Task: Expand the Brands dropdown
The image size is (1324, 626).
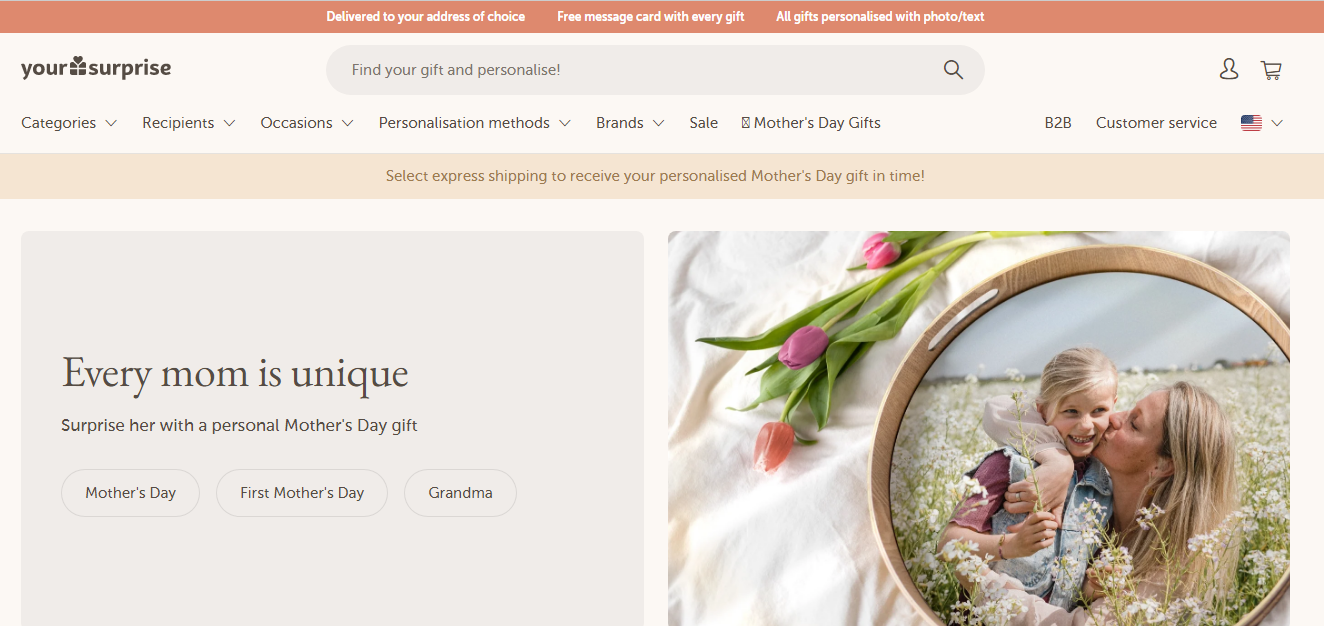Action: (630, 123)
